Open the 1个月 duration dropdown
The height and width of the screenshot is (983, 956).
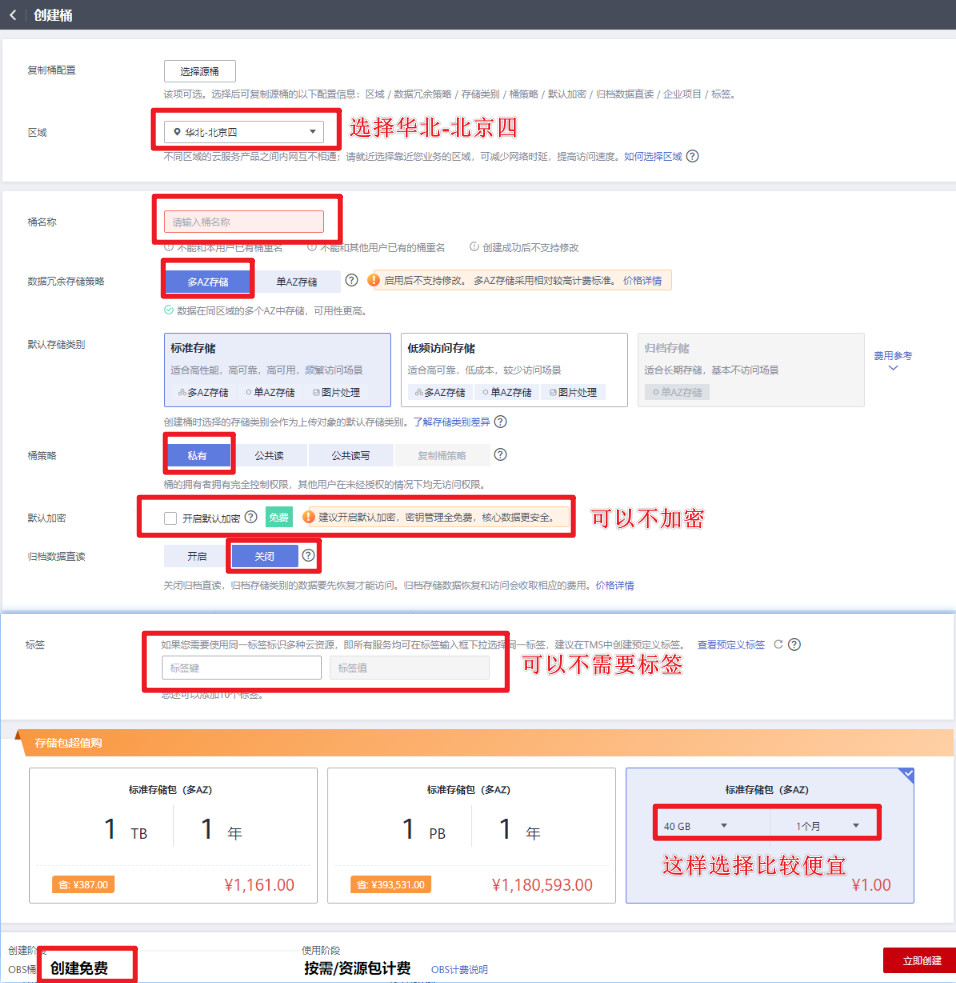point(826,826)
